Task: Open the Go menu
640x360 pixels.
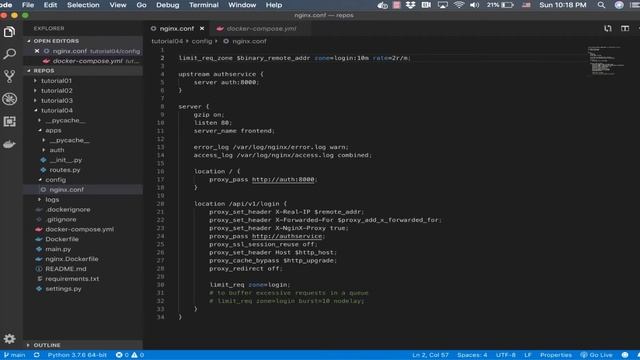Action: point(141,5)
